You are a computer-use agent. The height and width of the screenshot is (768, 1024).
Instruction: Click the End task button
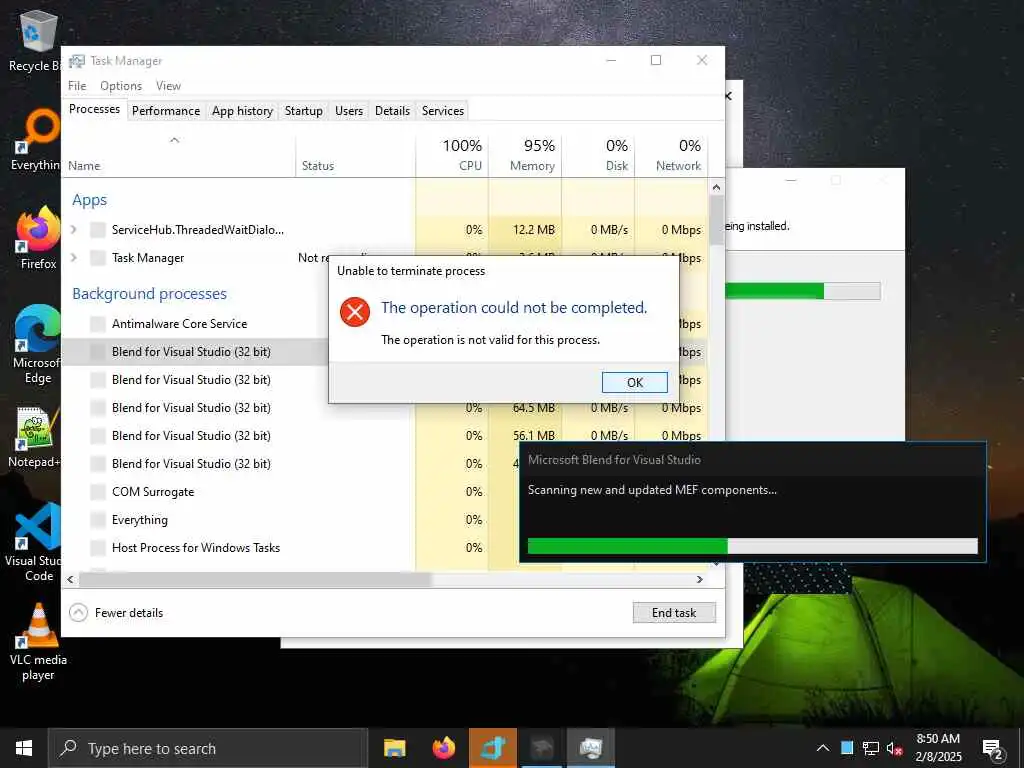[673, 613]
